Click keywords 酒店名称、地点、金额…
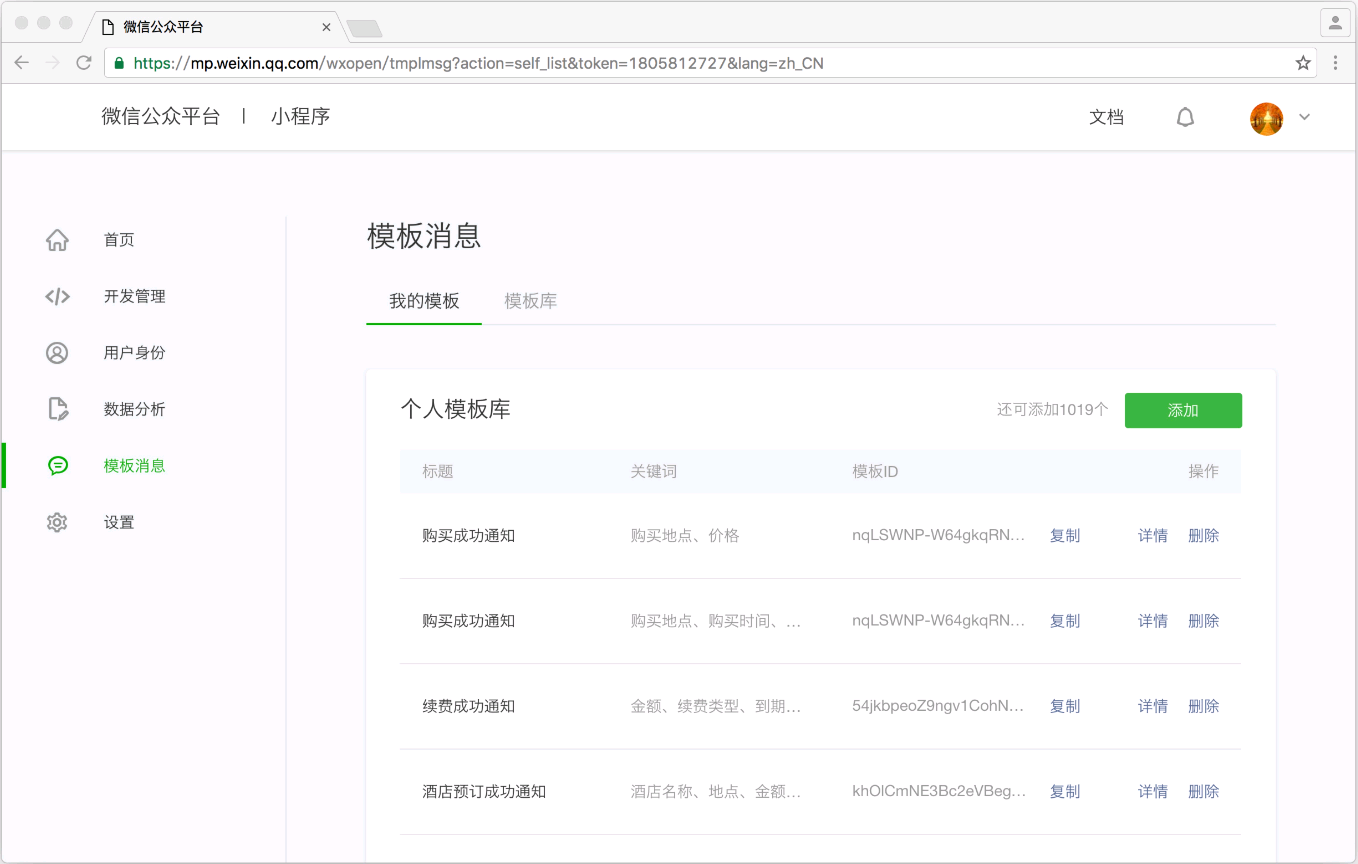1358x864 pixels. [716, 792]
